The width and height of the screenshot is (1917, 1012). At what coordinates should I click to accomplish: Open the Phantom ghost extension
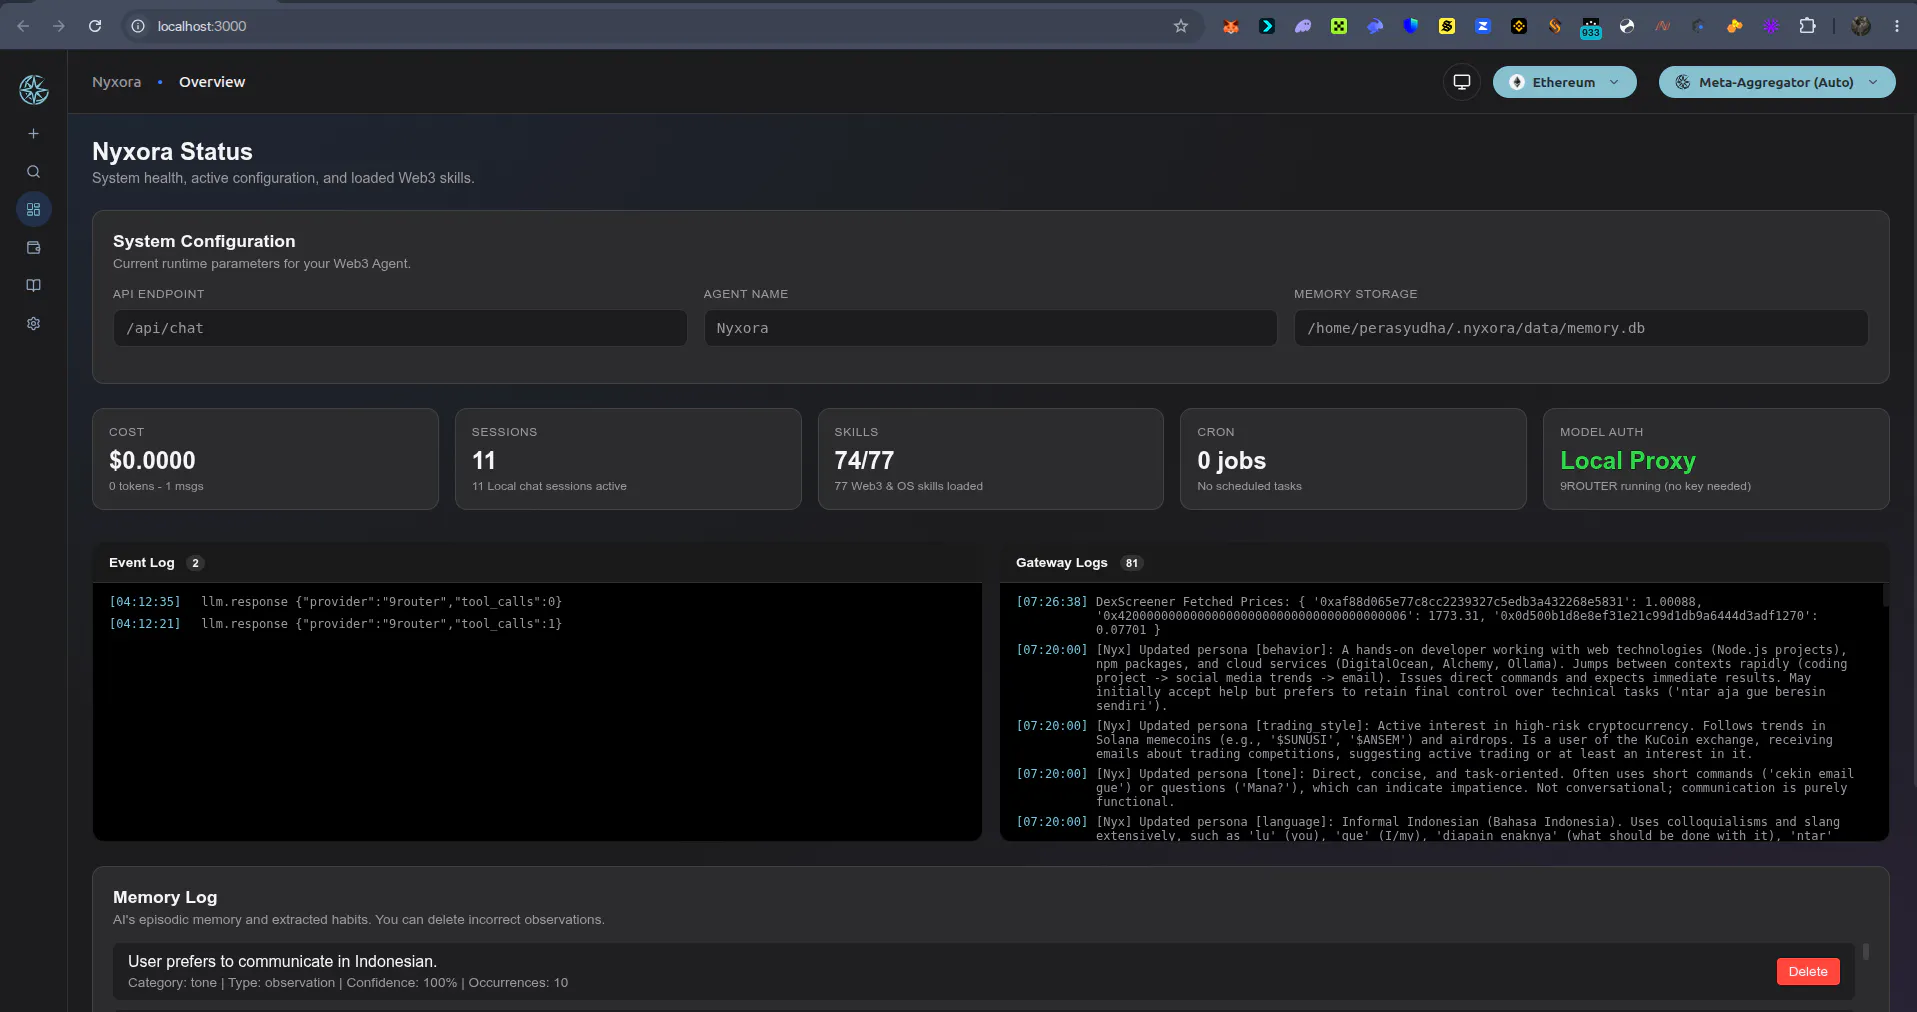pyautogui.click(x=1303, y=26)
